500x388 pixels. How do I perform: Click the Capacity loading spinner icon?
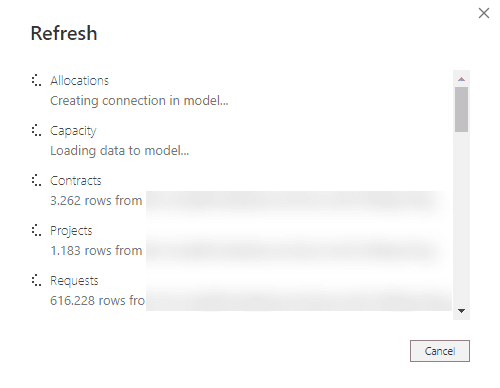36,130
